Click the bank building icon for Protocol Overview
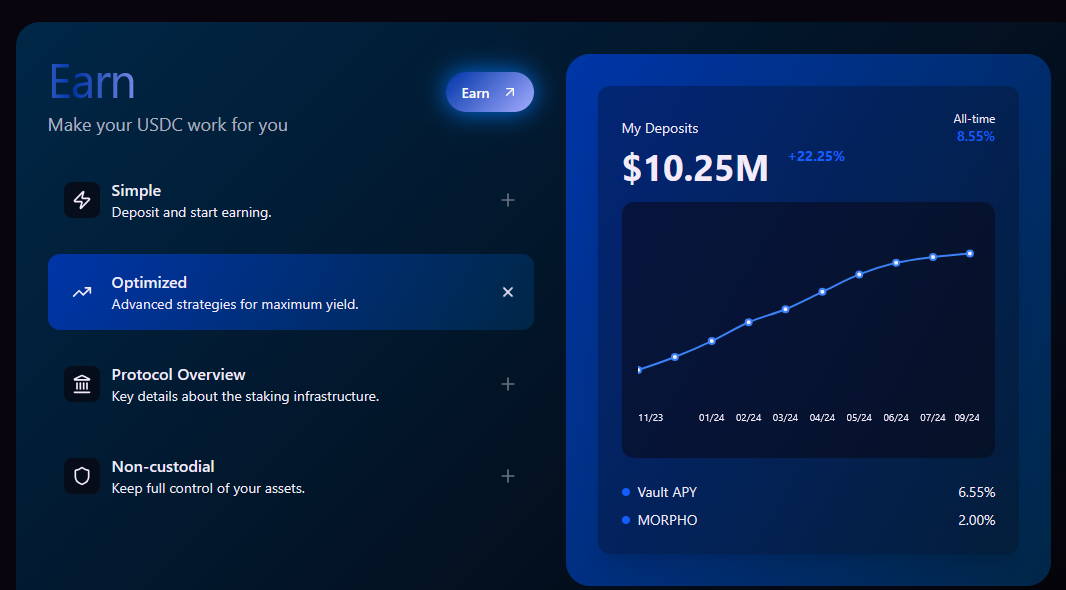 [82, 384]
